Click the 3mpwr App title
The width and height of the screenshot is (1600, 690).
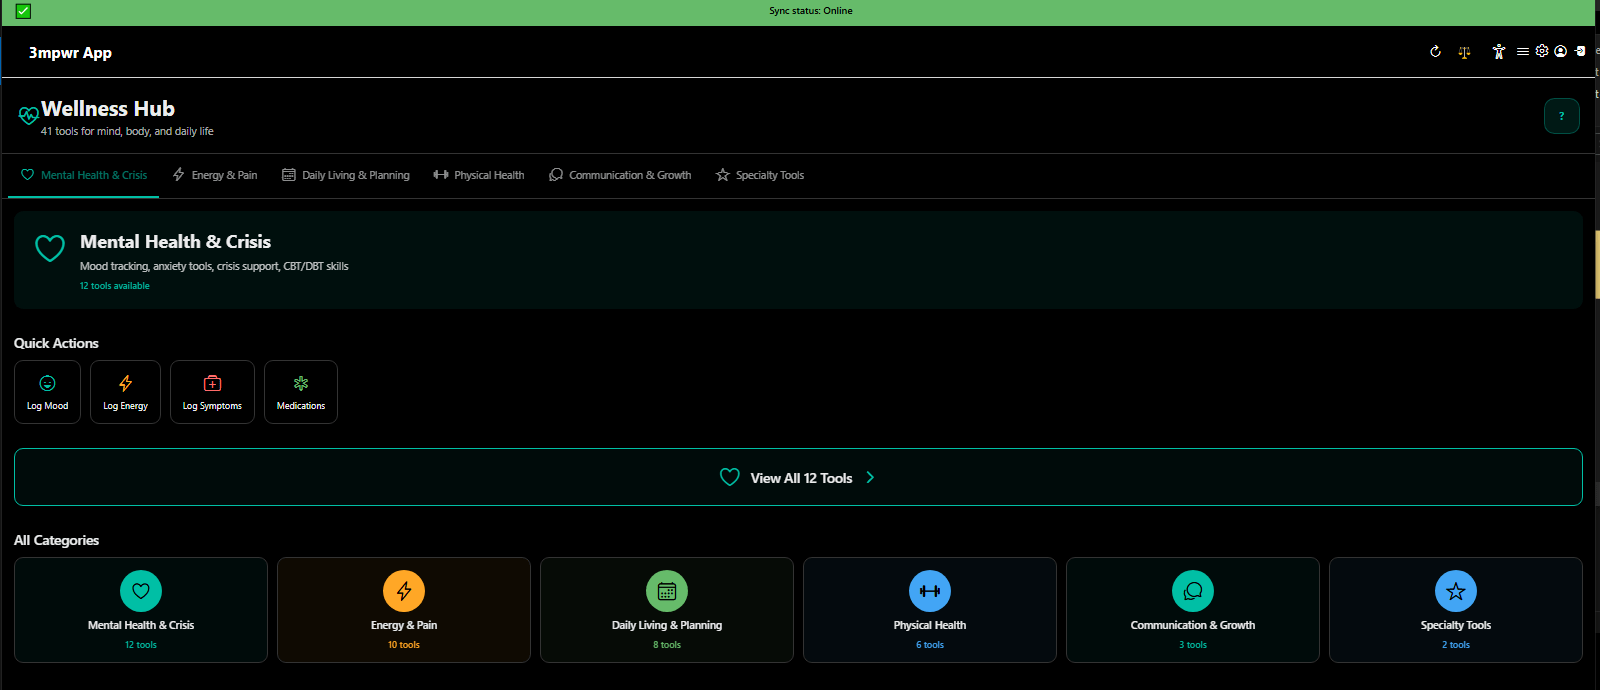point(70,53)
